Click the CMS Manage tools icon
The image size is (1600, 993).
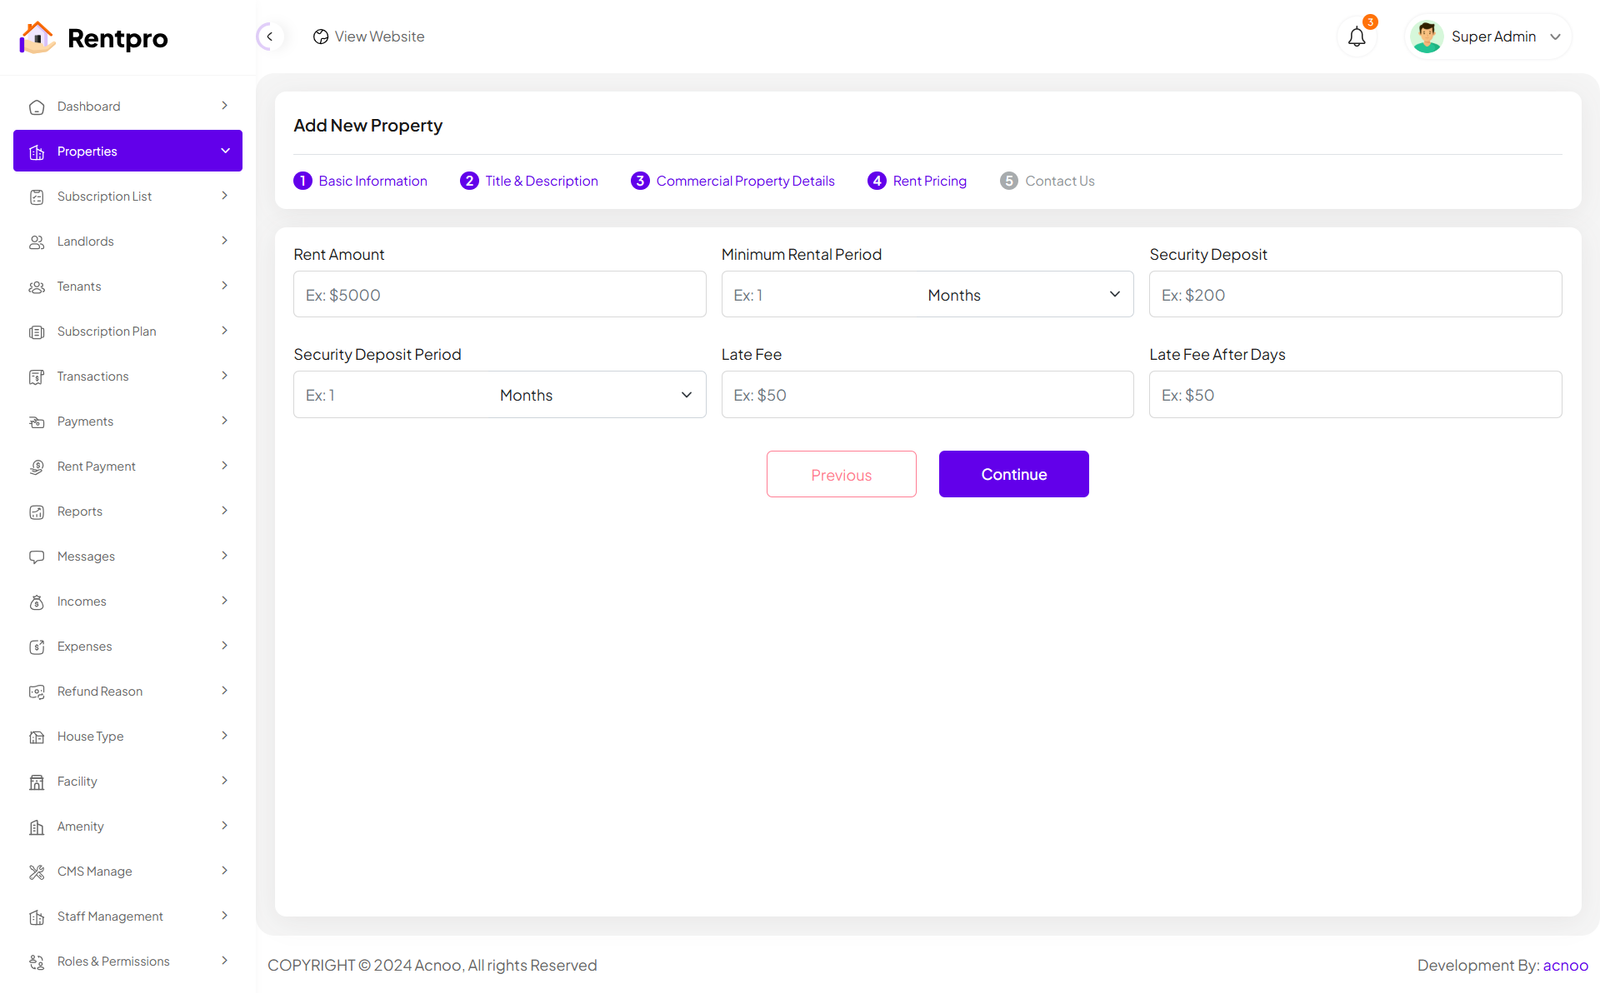(37, 872)
